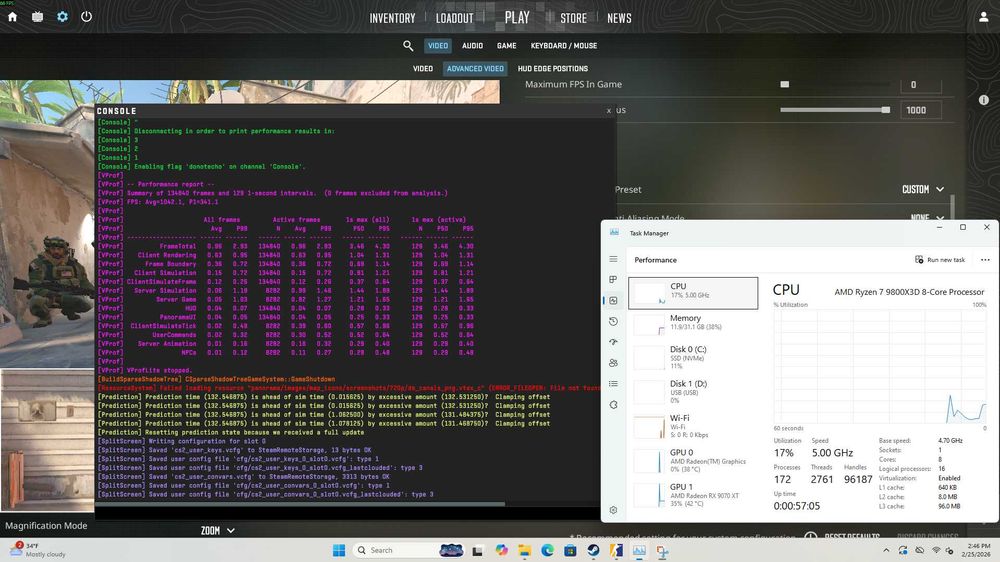
Task: Select the Advanced Video sub-tab
Action: 475,69
